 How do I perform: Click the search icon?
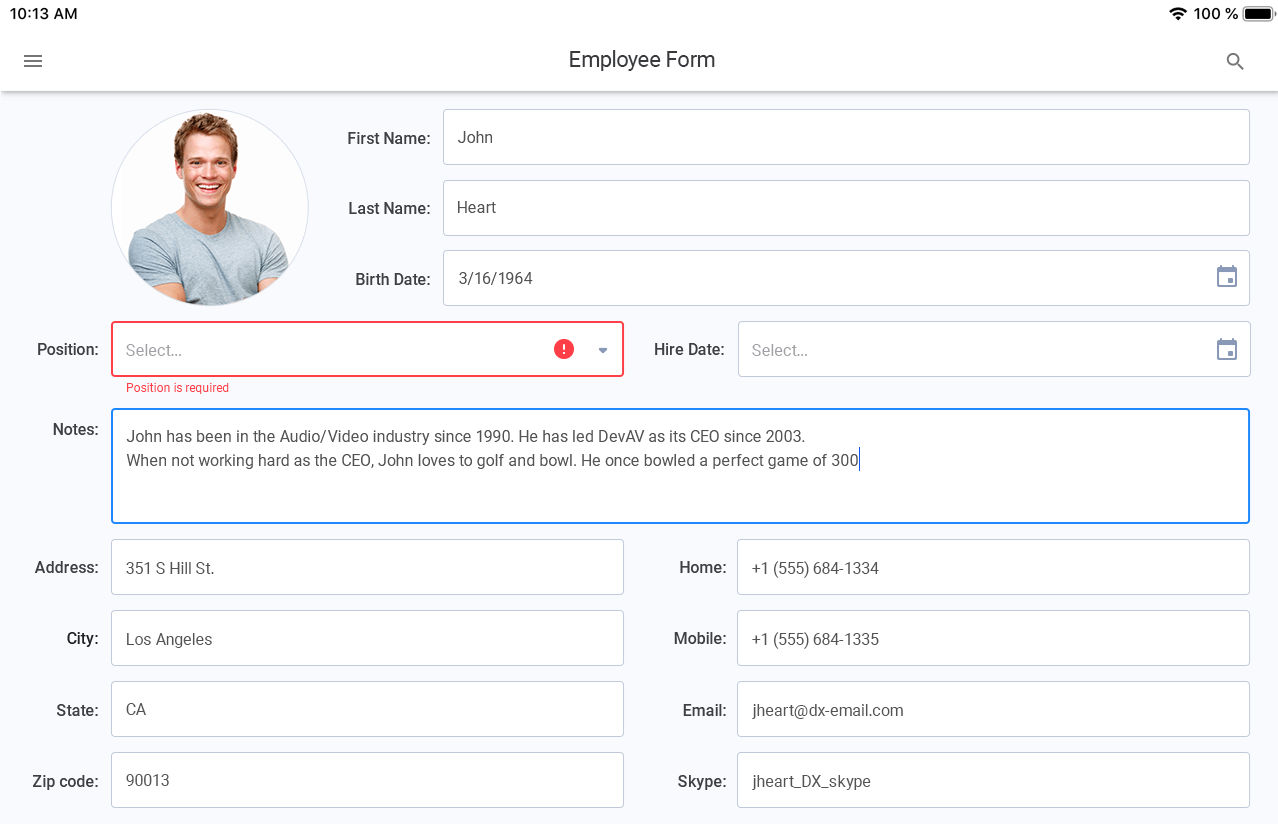pos(1234,61)
